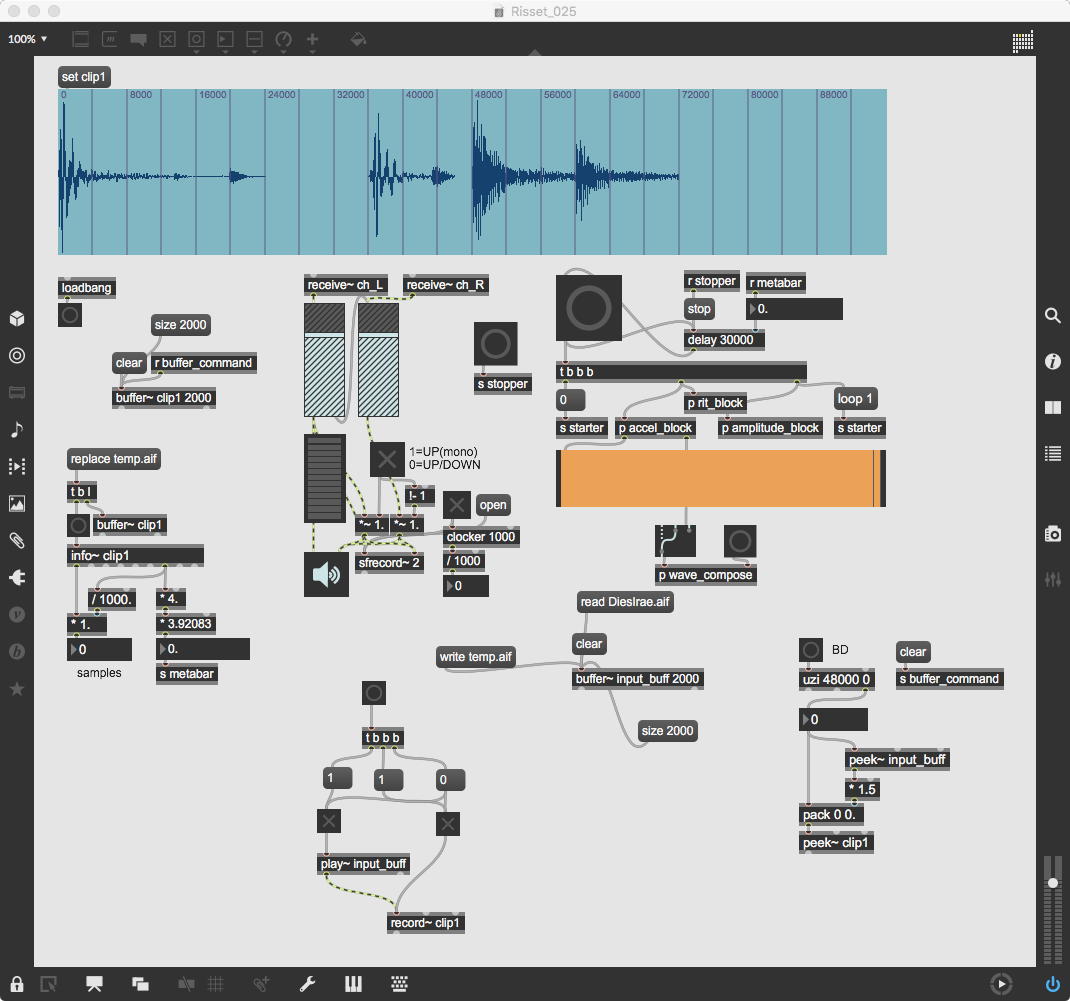Click the samples number box showing 0

pos(100,650)
